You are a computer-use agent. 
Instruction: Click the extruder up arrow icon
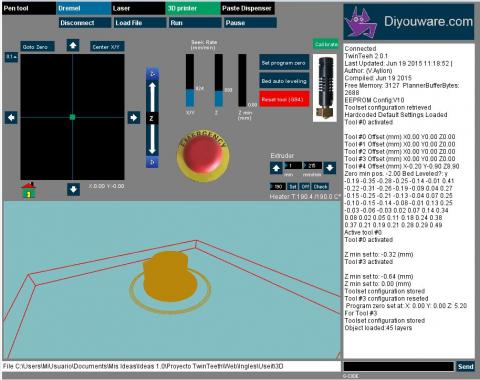(x=276, y=168)
